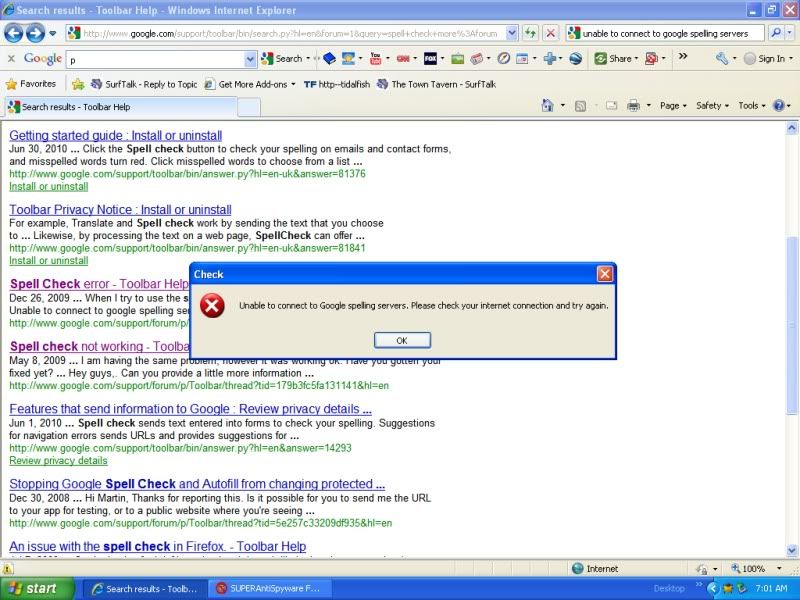Expand the Get More Add-ons dropdown
The height and width of the screenshot is (600, 800).
pyautogui.click(x=293, y=85)
